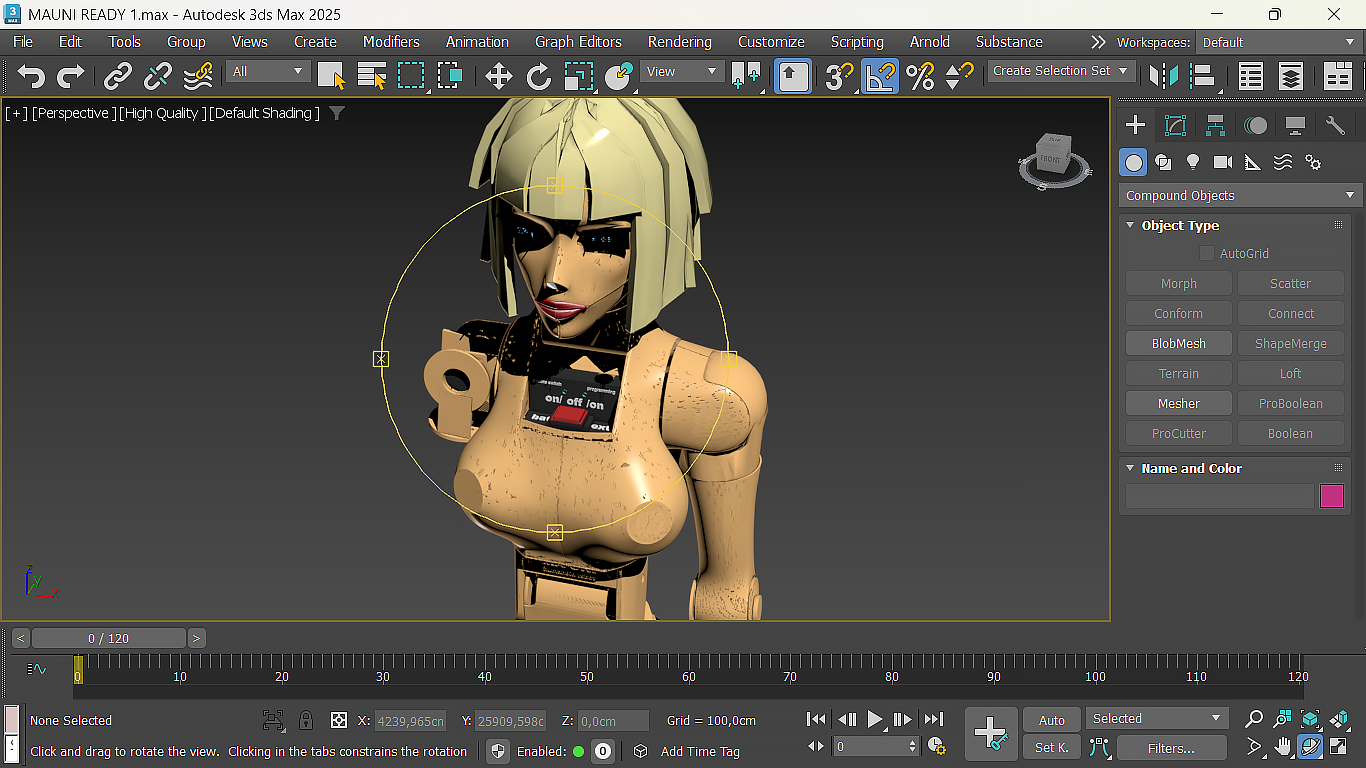Click the Mesher button
The image size is (1366, 768).
click(x=1179, y=403)
